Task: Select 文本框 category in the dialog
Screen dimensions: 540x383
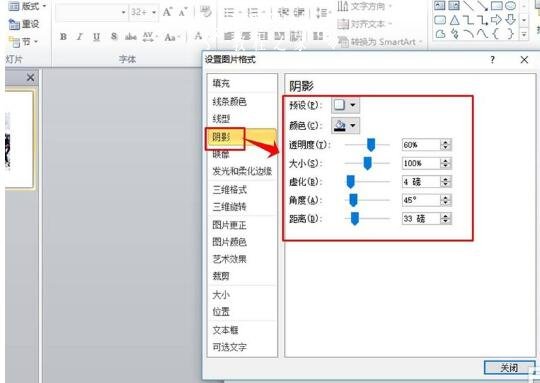Action: (242, 330)
